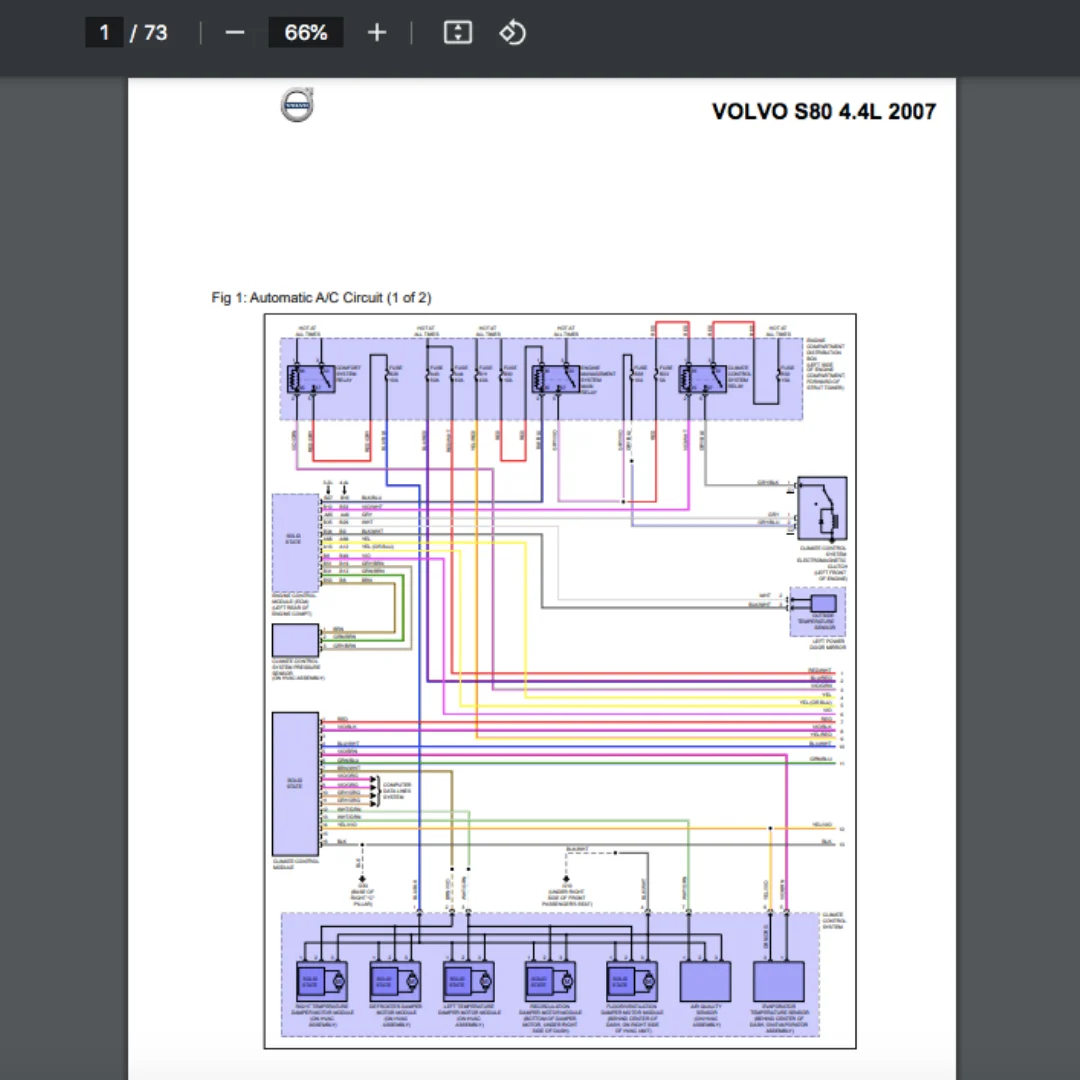
Task: Click the recirculation damper motor module
Action: 550,981
